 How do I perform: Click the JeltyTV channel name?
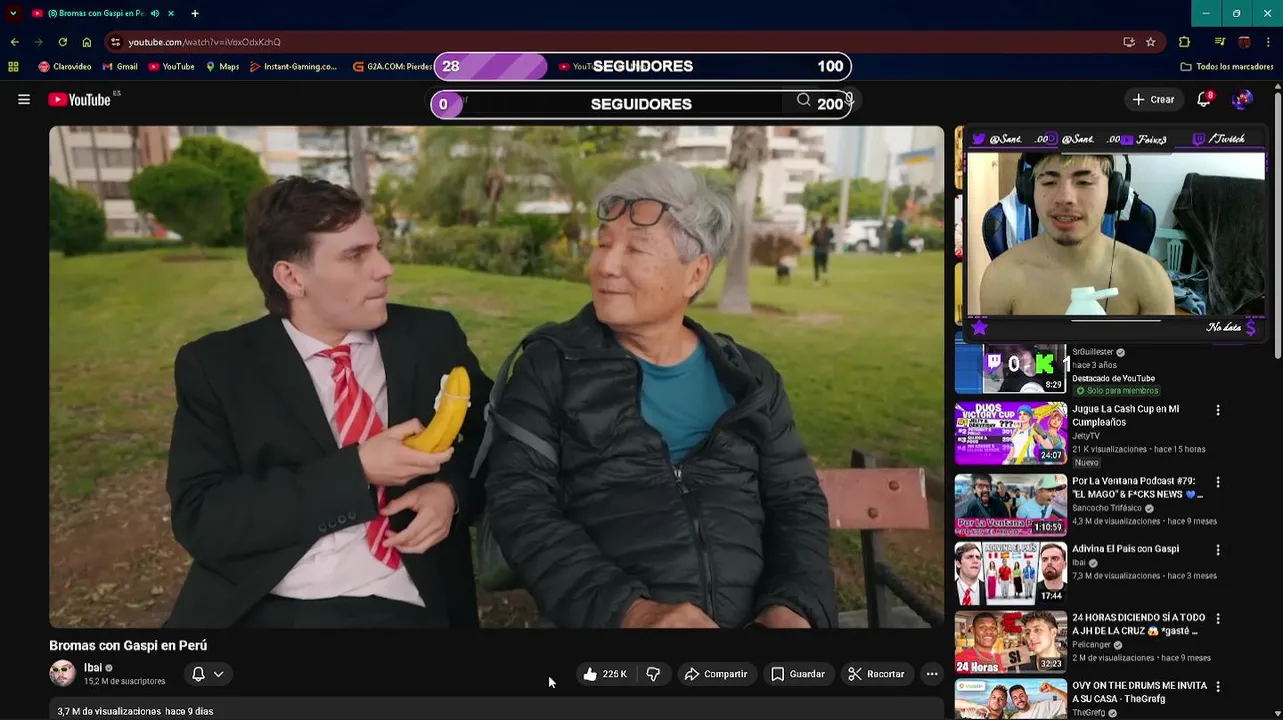point(1086,436)
